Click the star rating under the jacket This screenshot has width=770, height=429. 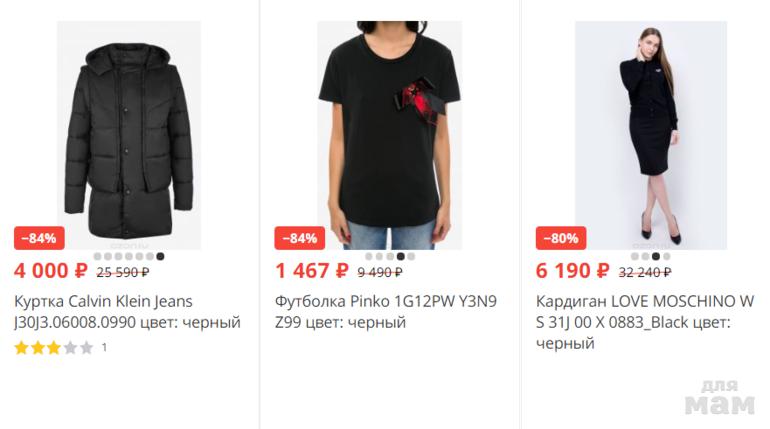[54, 348]
